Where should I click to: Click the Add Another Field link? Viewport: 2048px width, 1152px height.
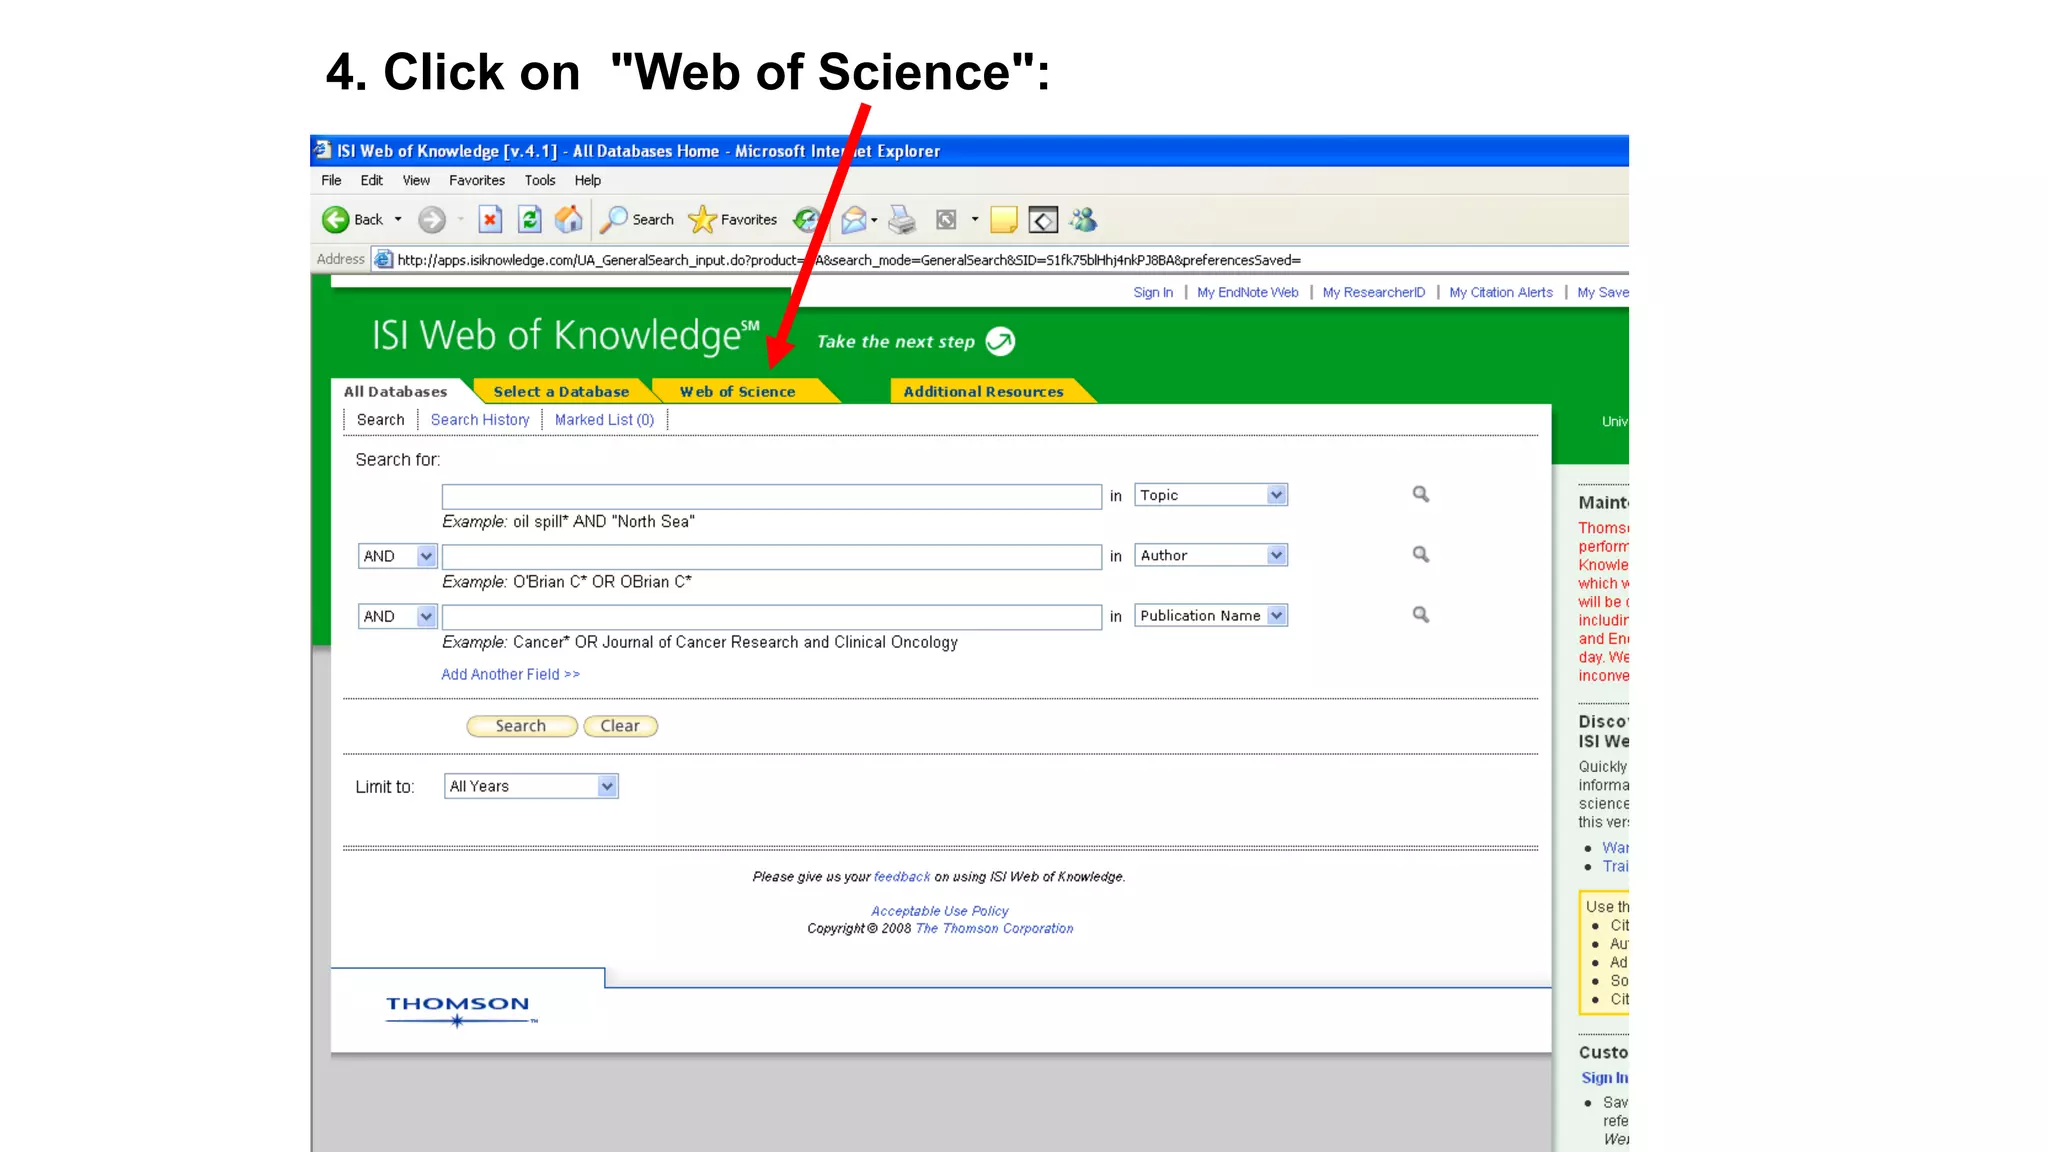(x=510, y=675)
